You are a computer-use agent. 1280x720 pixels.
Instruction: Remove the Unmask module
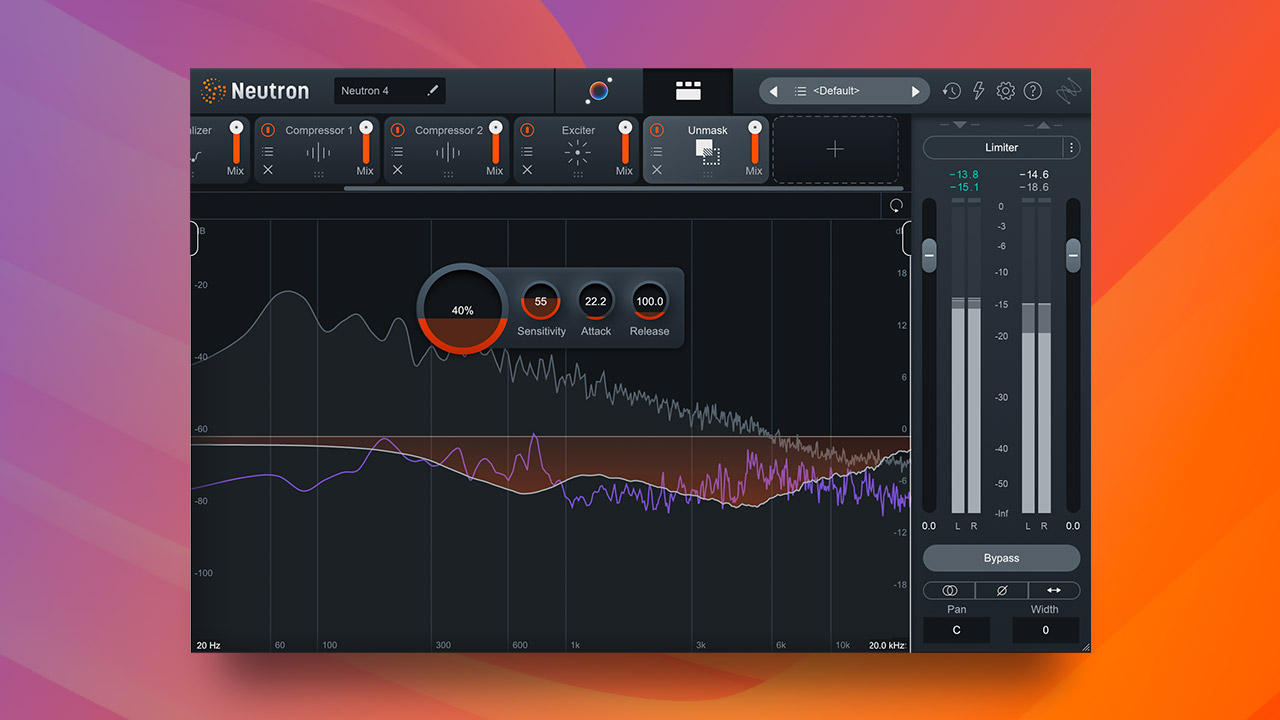(657, 170)
